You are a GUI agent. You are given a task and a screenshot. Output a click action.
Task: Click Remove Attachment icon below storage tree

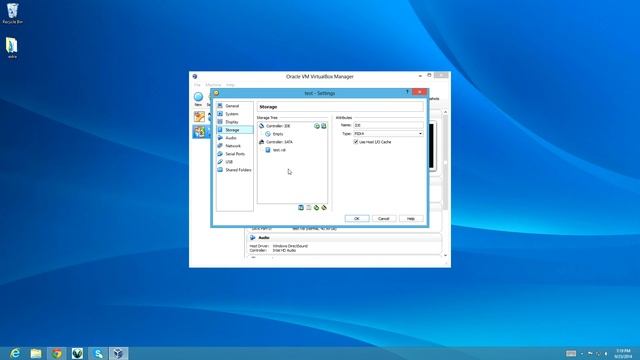coord(324,208)
